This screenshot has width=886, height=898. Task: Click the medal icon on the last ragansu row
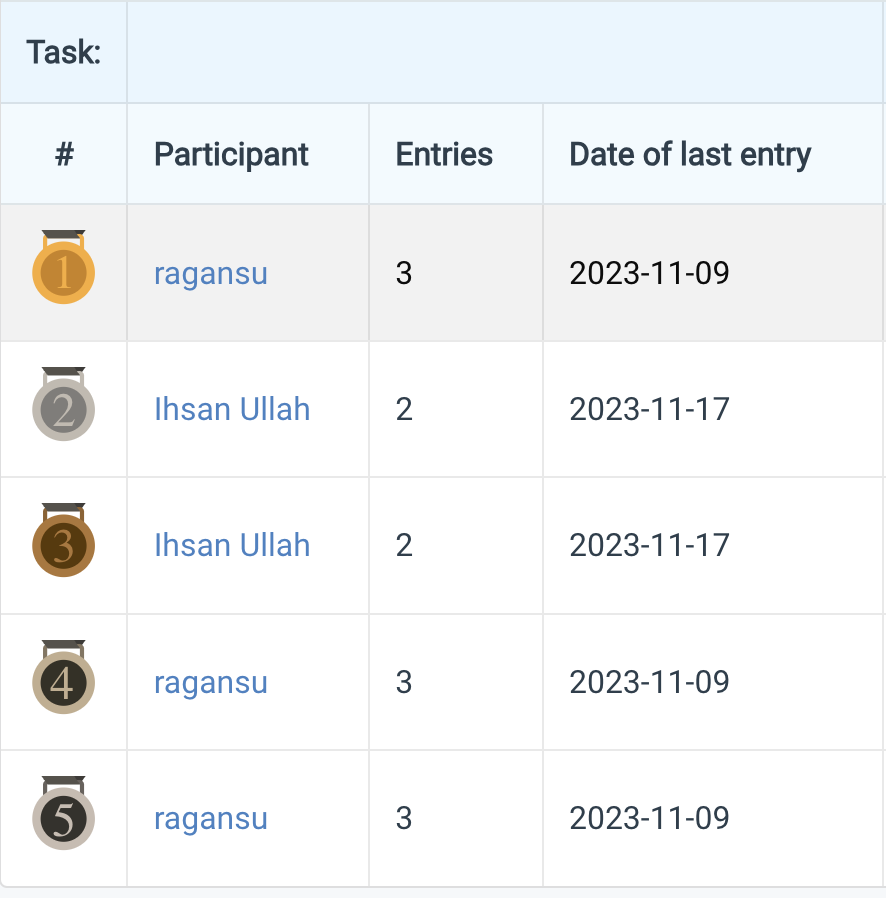pos(62,818)
